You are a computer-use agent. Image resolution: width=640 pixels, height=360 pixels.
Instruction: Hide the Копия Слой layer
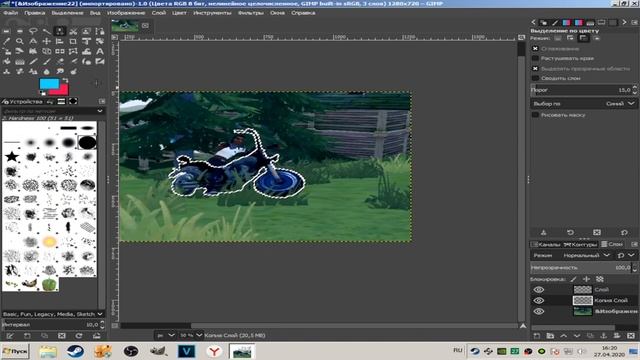[539, 300]
